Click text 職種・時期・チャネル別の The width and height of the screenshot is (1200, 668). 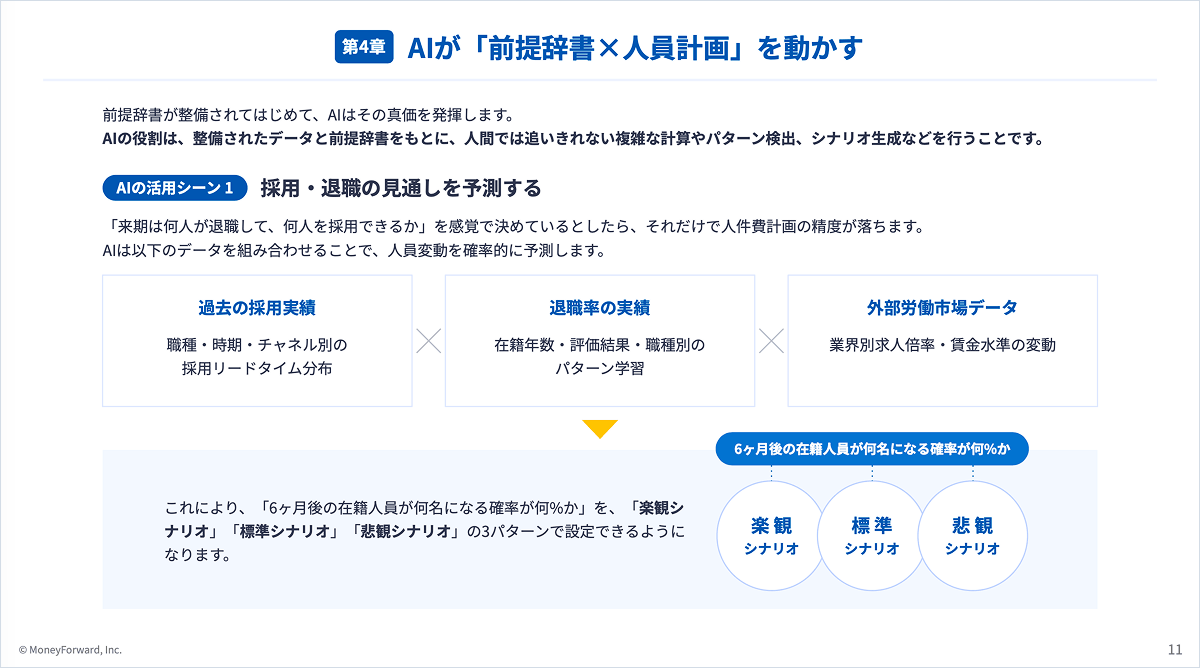pos(257,345)
